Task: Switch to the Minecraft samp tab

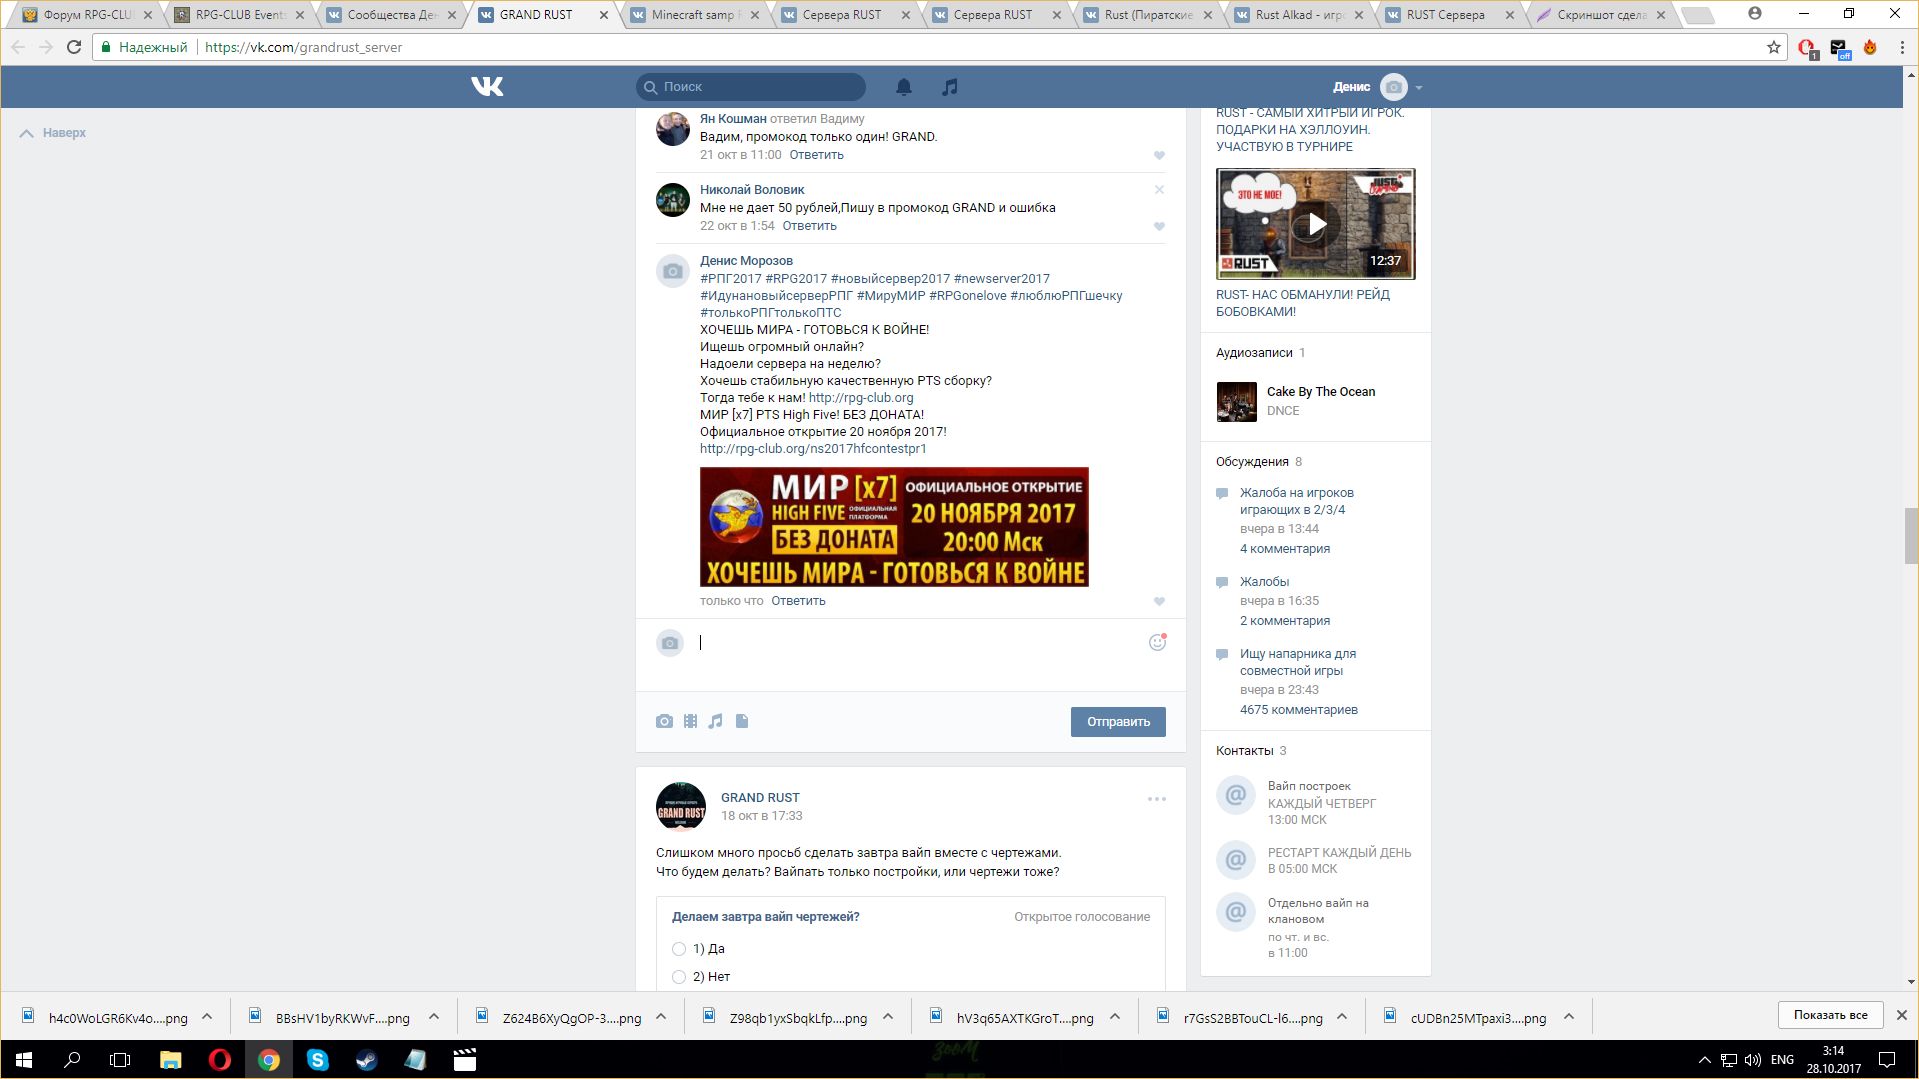Action: [x=692, y=15]
